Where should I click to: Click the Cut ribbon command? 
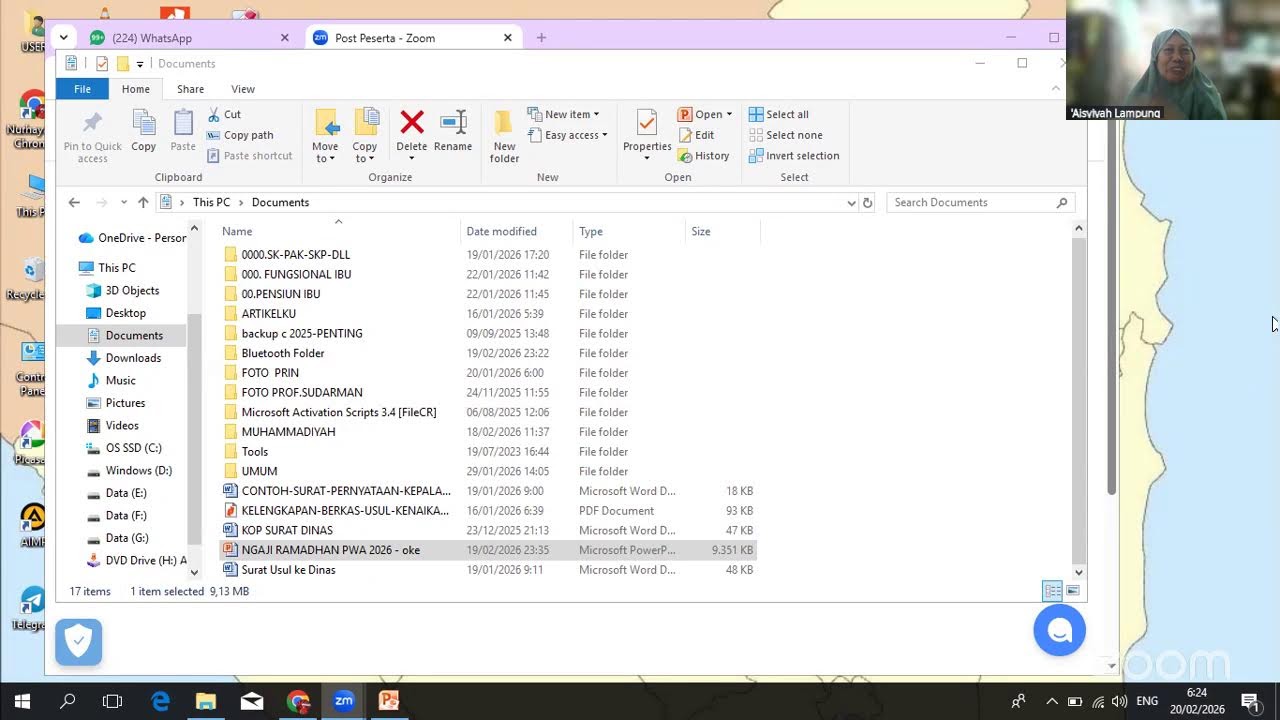(224, 114)
